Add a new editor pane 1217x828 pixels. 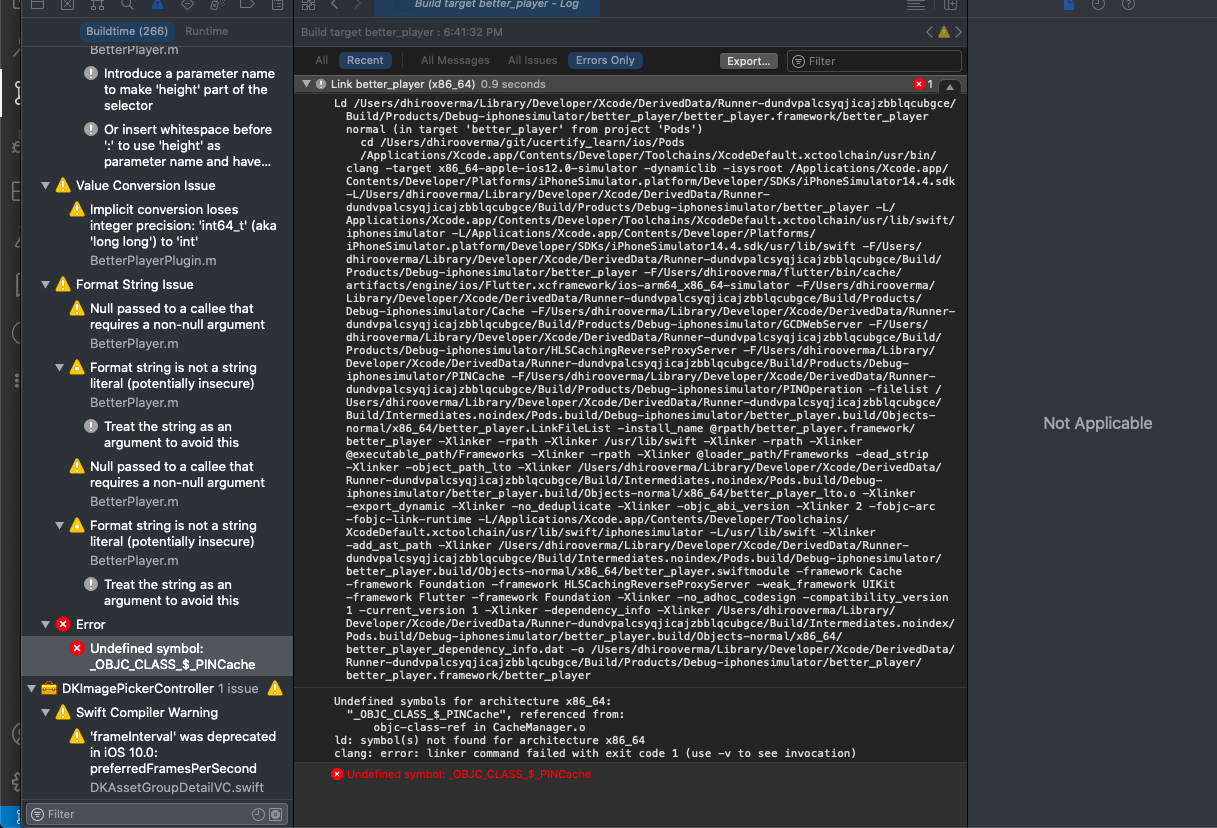[950, 5]
